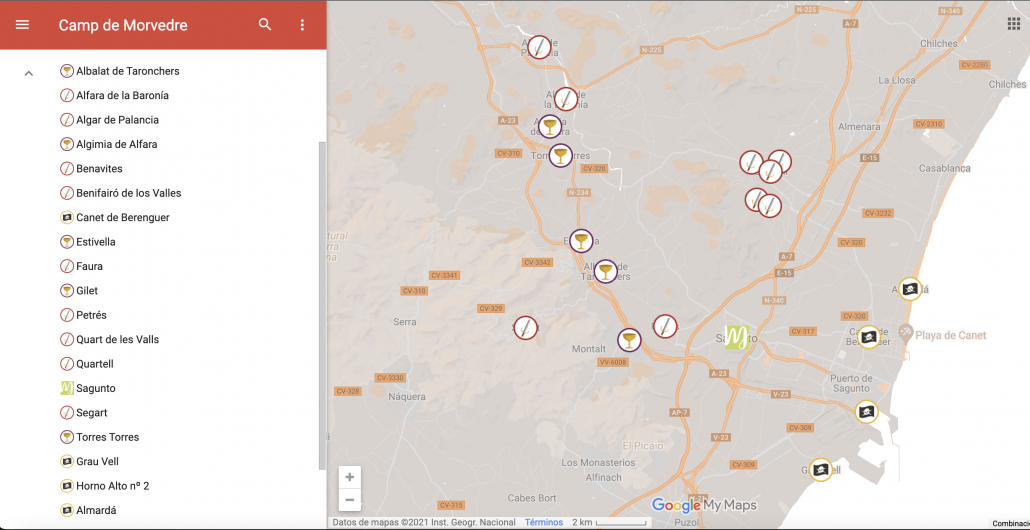1030x530 pixels.
Task: Open the three-dot more options menu
Action: tap(302, 25)
